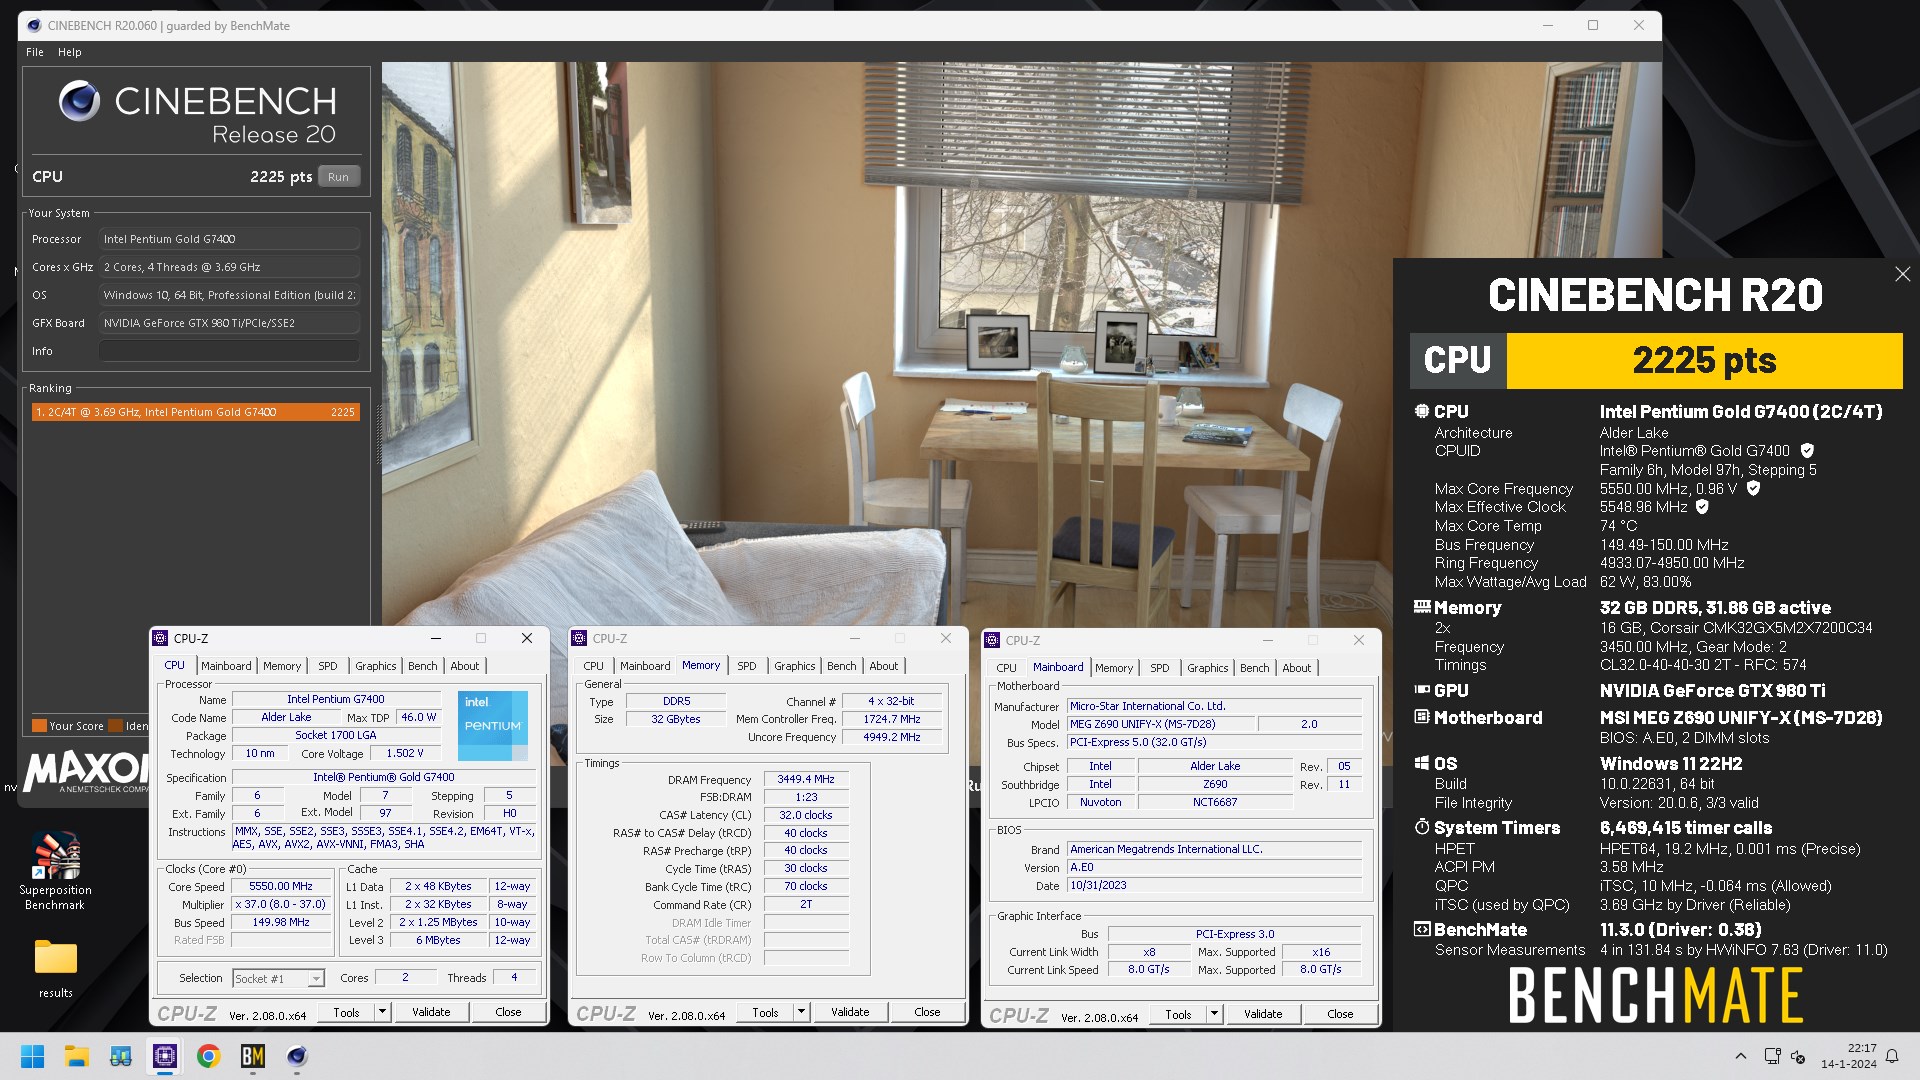Screen dimensions: 1920x1080
Task: Select the ranking entry for Pentium Gold G7400
Action: pos(196,412)
